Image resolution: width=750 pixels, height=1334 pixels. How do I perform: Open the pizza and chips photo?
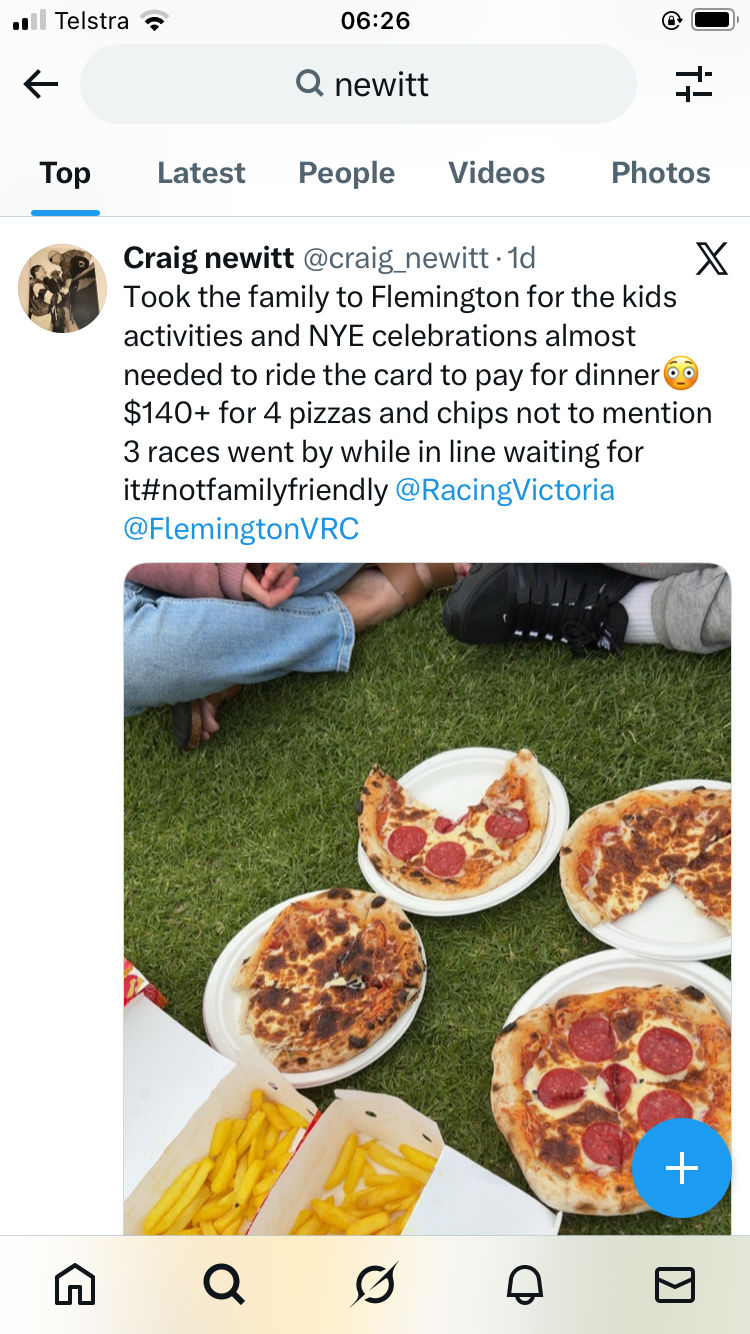427,898
